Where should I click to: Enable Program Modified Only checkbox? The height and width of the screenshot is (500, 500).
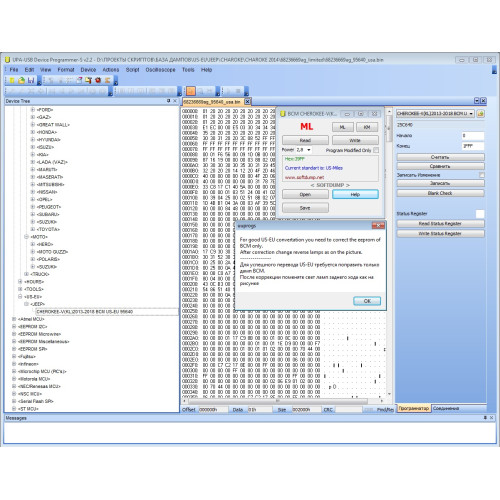pyautogui.click(x=376, y=150)
